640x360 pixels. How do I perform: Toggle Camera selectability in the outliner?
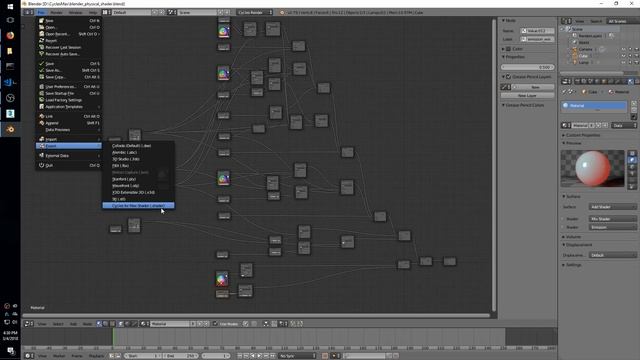pos(630,49)
